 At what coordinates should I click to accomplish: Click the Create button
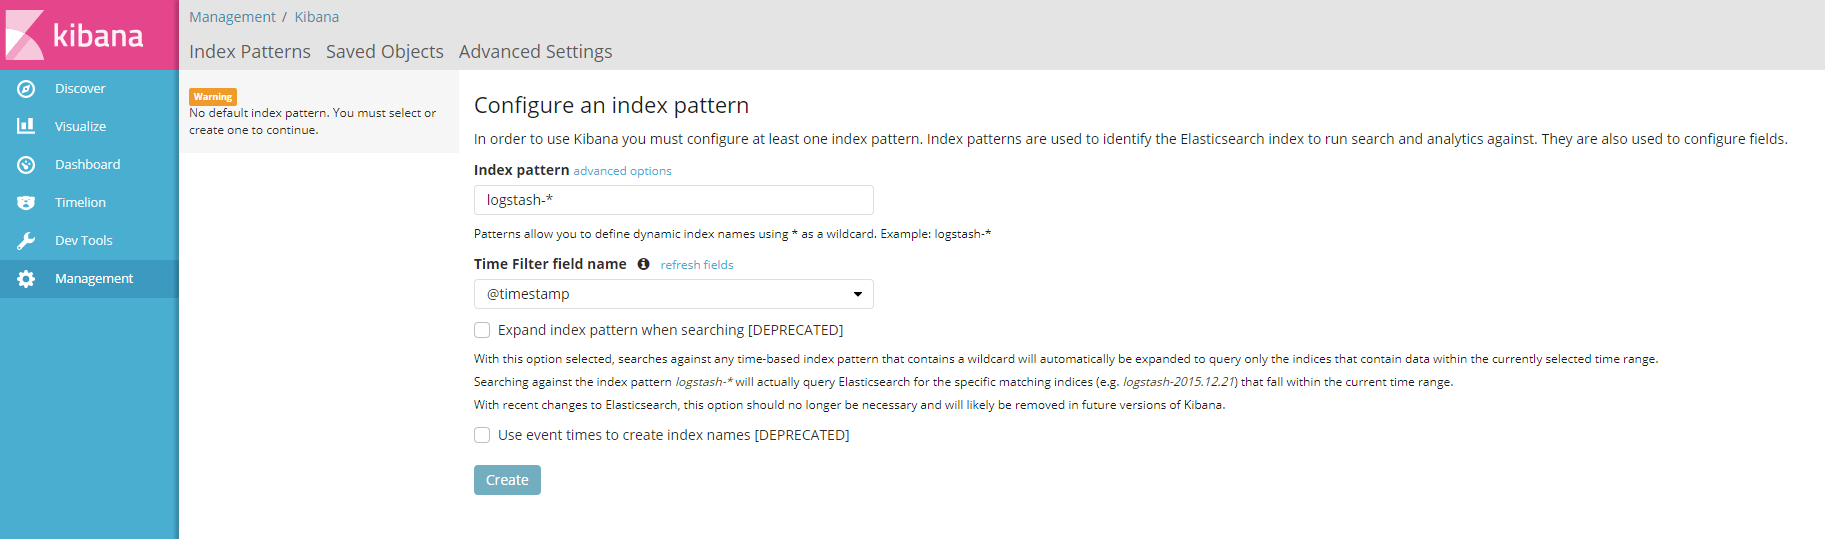coord(507,480)
